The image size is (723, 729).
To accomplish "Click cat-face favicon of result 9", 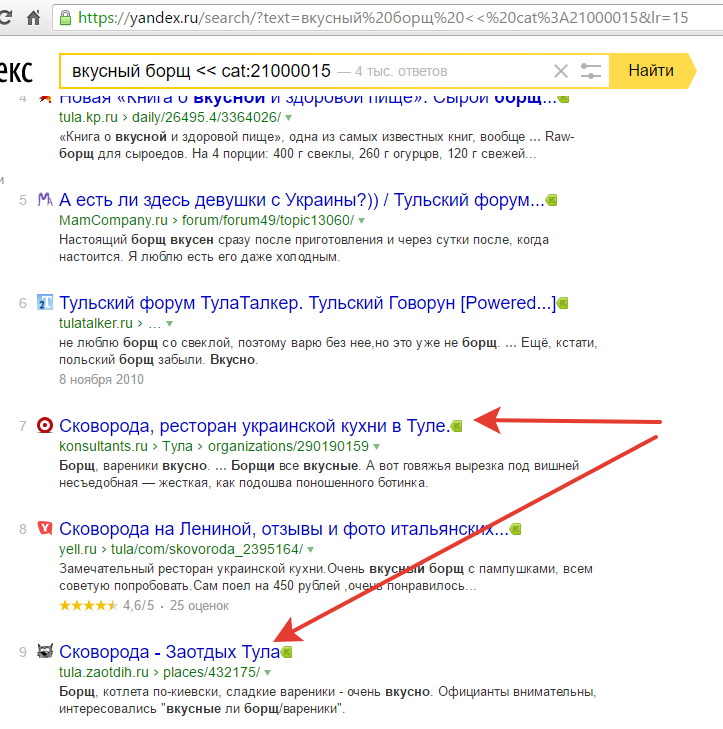I will [45, 651].
